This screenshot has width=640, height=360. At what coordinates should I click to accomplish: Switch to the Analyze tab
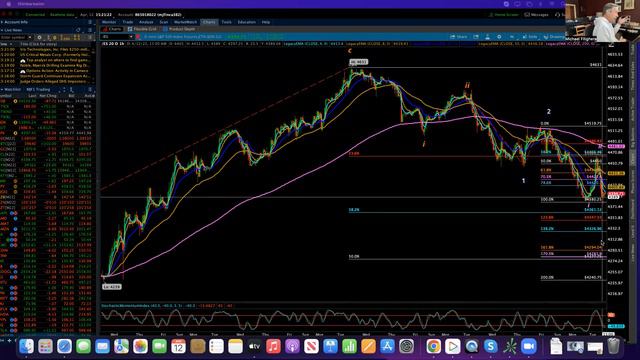[146, 22]
